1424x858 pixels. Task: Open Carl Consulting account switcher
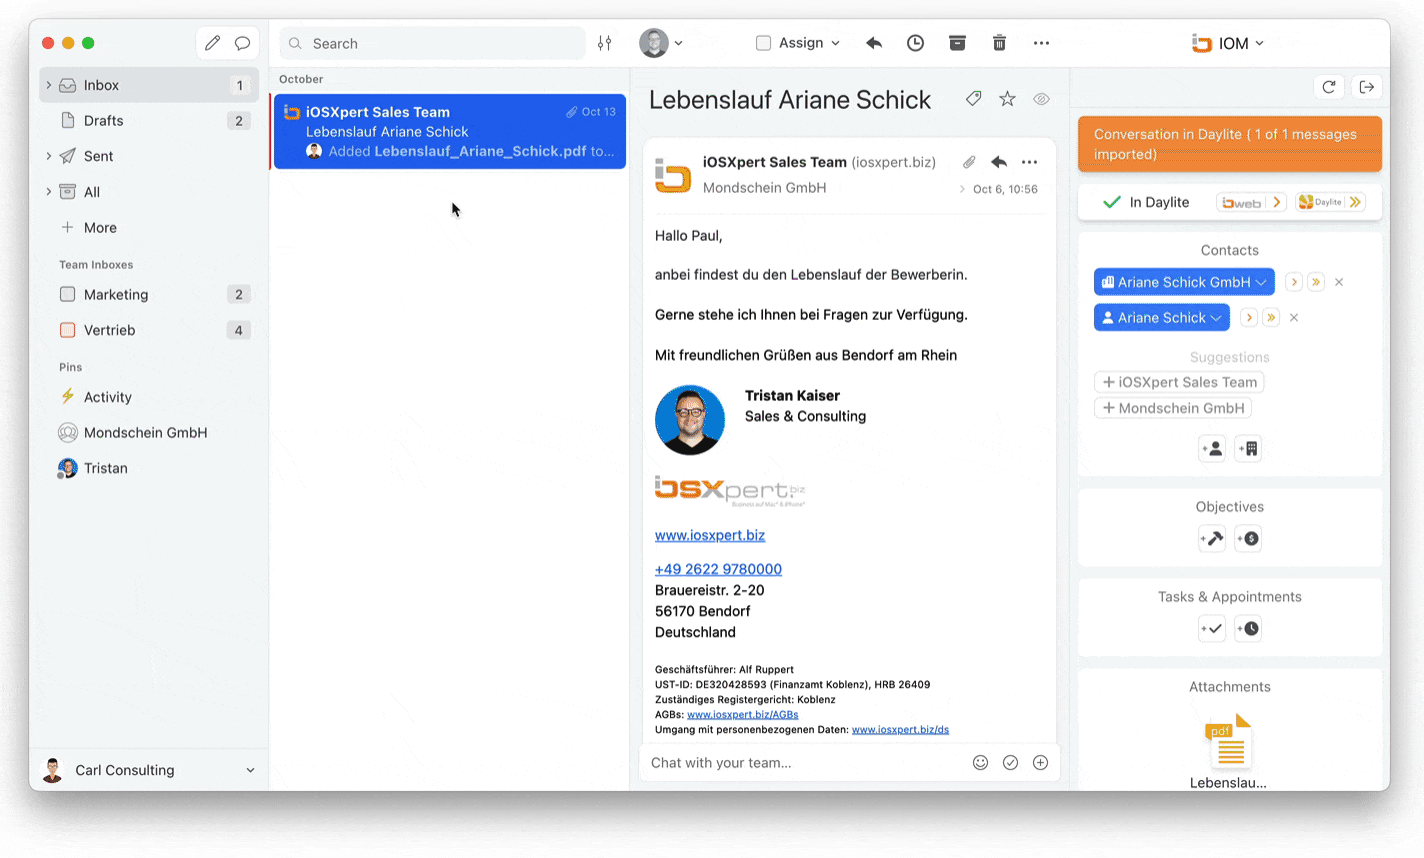point(149,770)
